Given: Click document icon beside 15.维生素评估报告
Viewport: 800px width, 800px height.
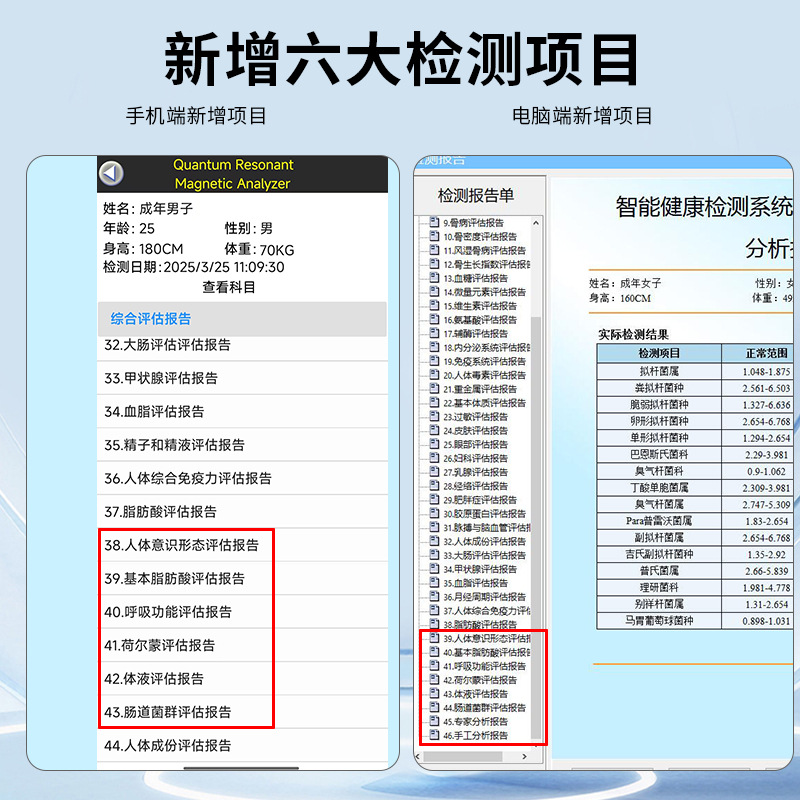Looking at the screenshot, I should click(x=434, y=305).
